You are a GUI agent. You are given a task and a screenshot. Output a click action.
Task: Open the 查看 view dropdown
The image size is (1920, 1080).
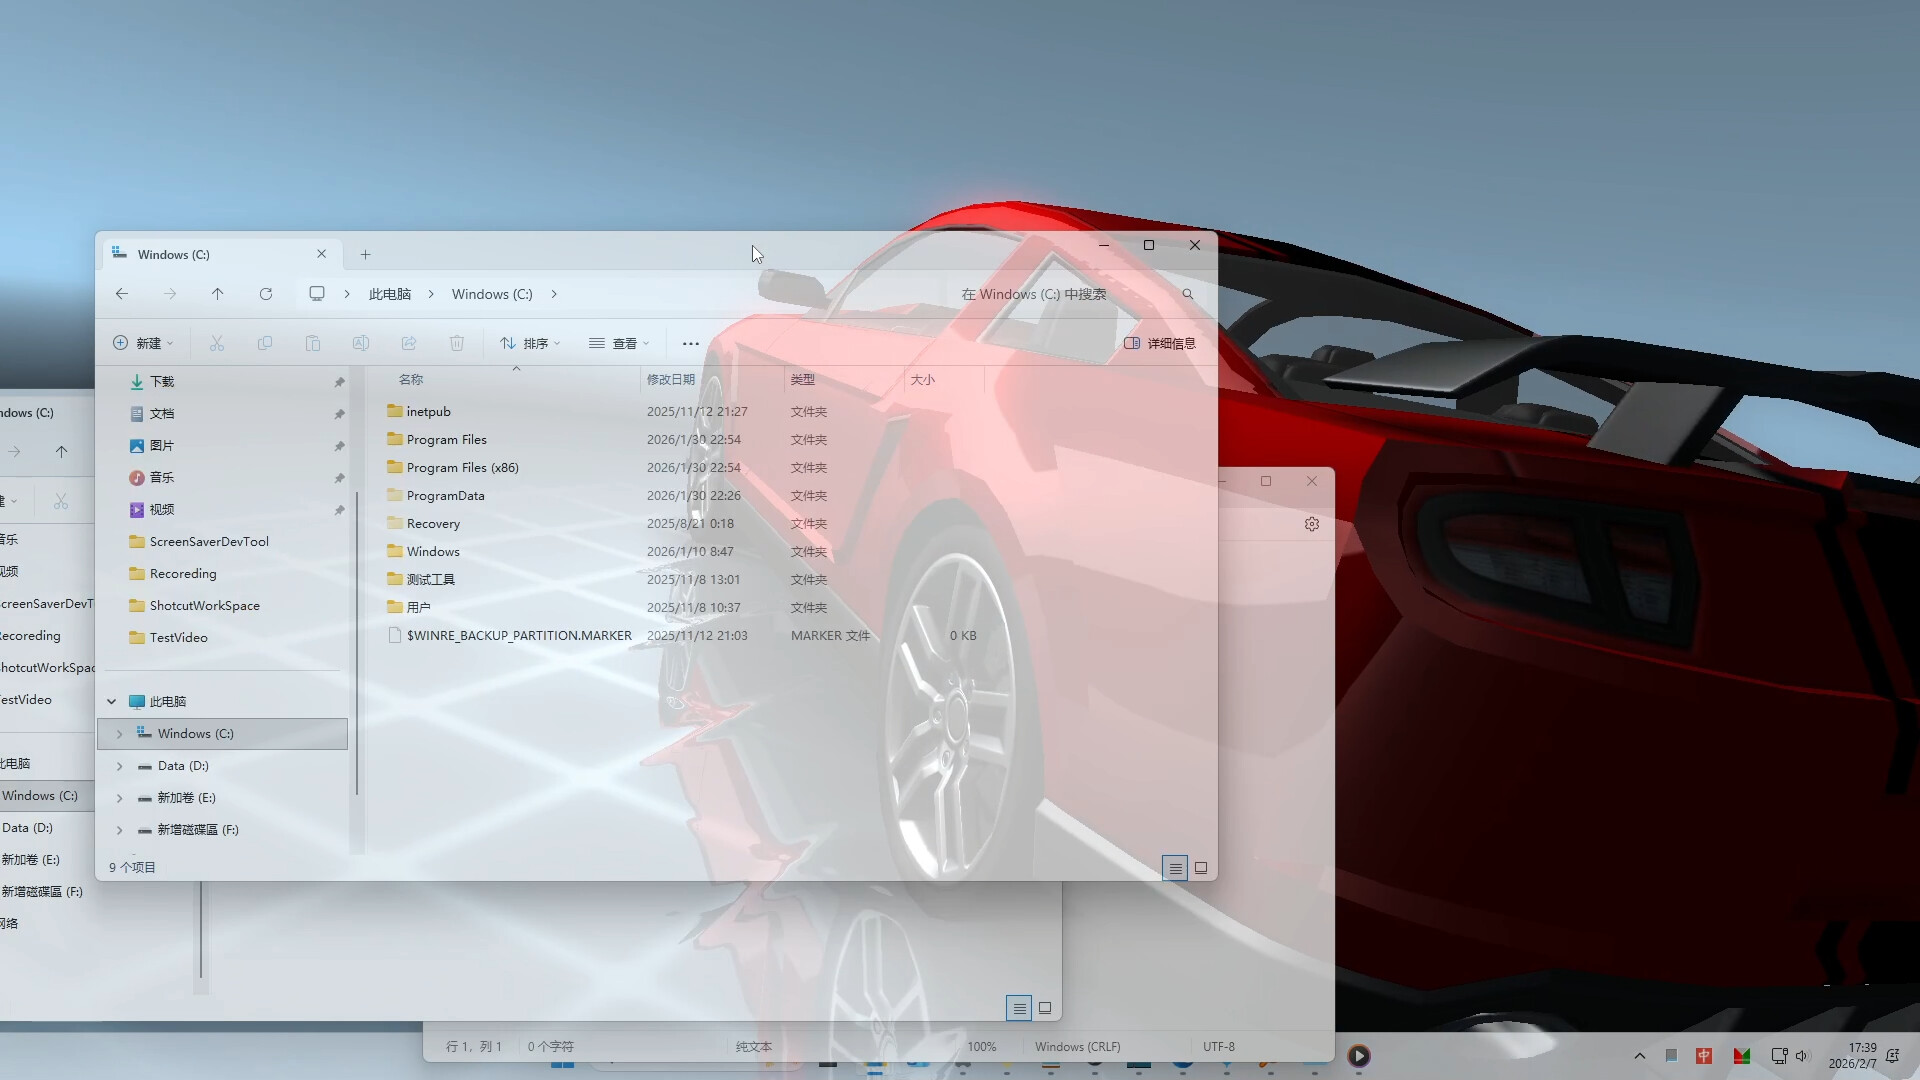(x=619, y=343)
